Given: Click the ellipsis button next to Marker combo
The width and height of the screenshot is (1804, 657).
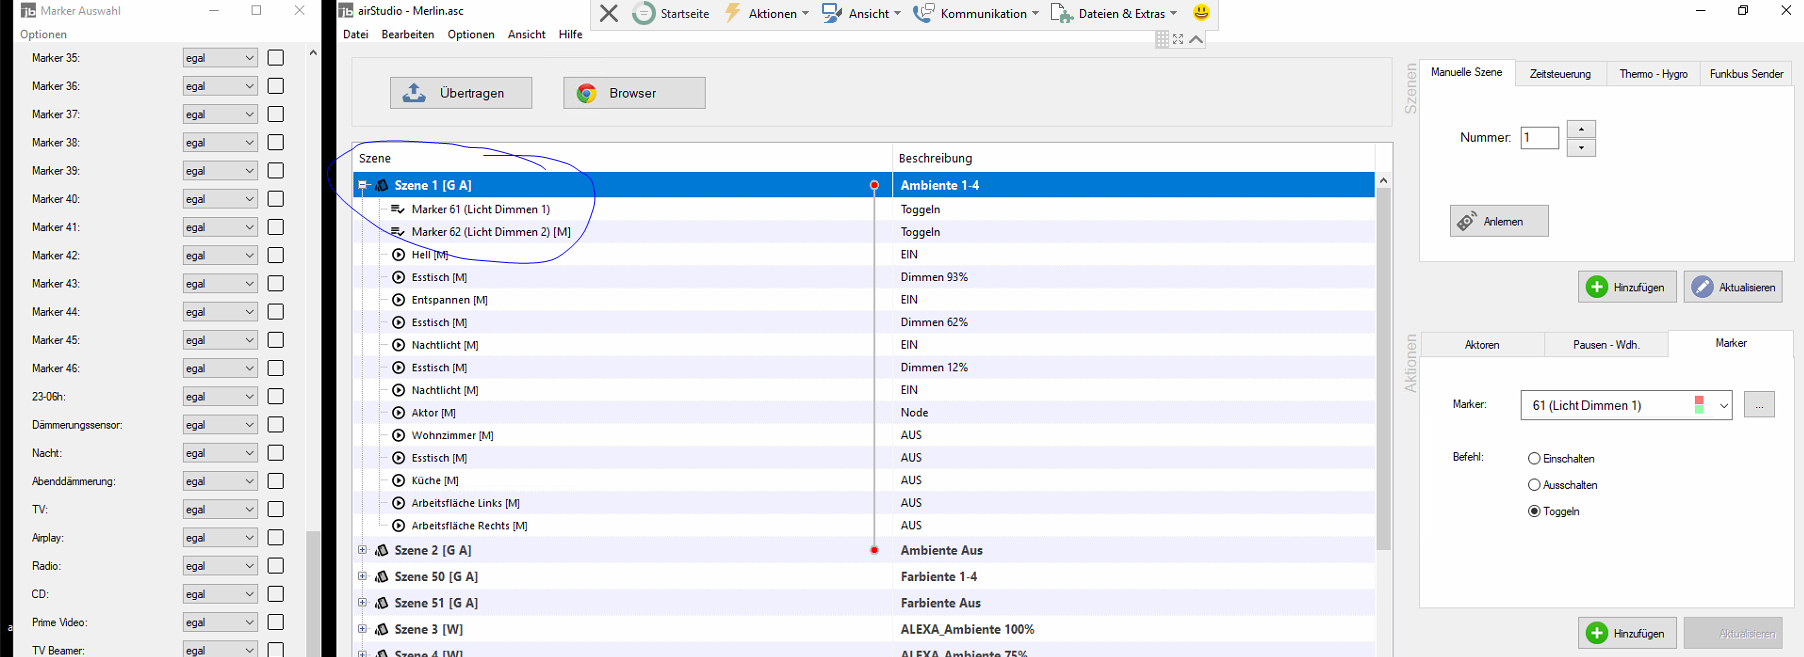Looking at the screenshot, I should (1759, 405).
